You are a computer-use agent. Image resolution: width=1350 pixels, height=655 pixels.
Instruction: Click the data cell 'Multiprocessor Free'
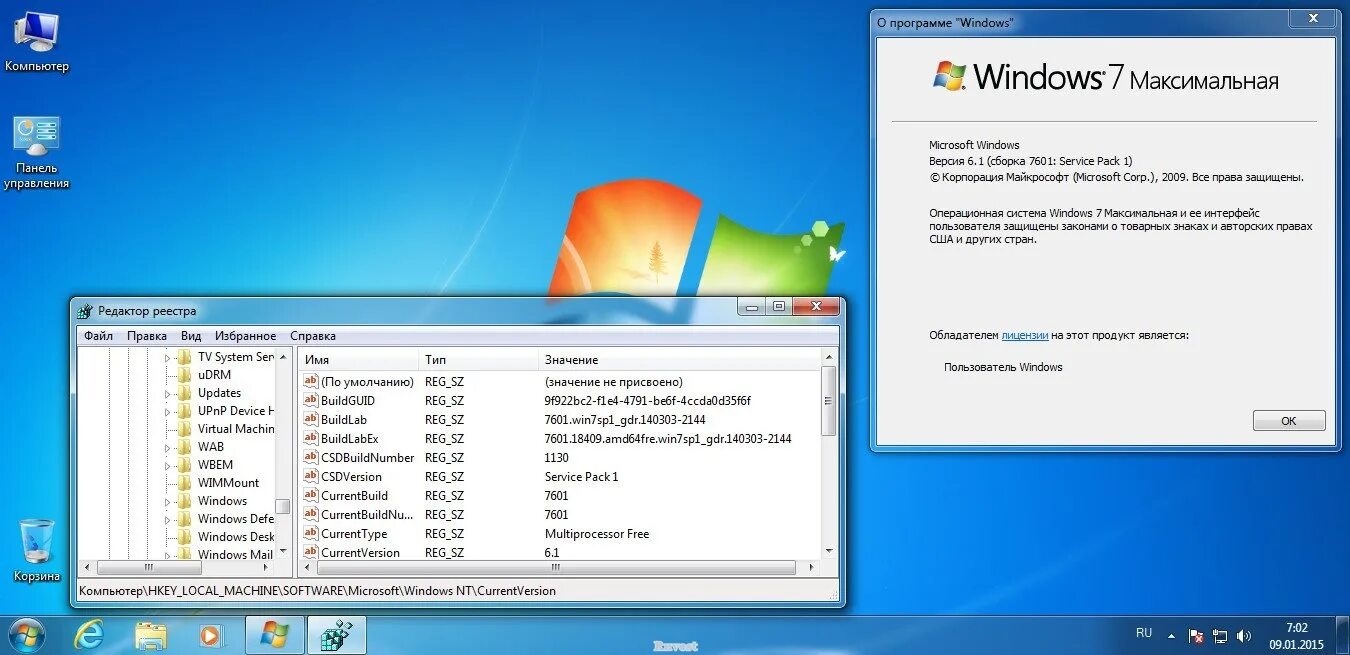(597, 533)
